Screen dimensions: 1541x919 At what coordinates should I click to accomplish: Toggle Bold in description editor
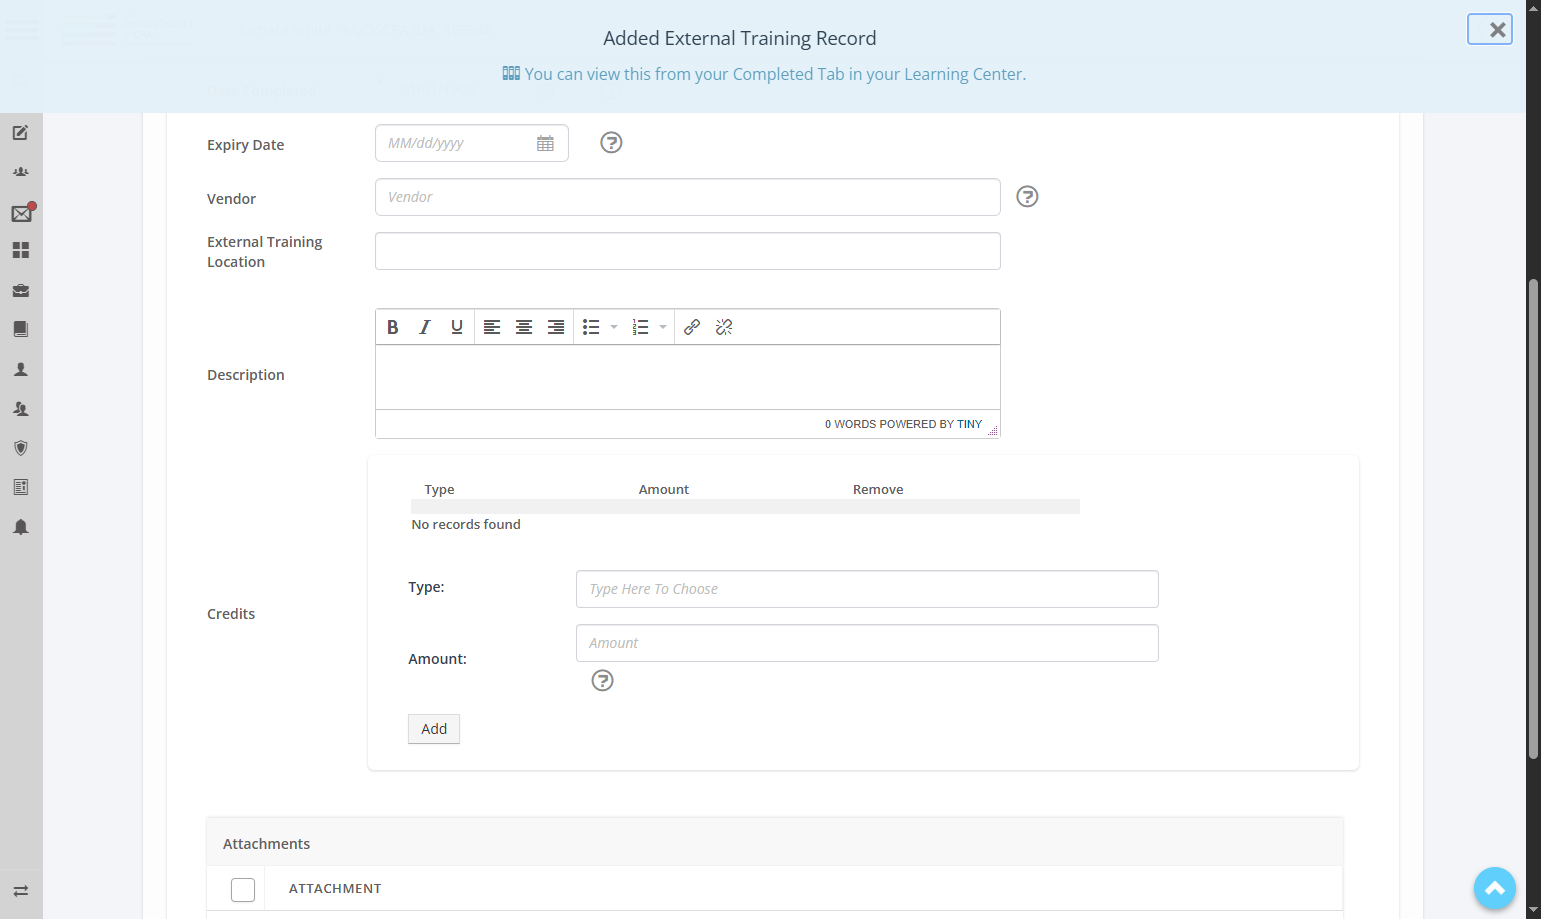tap(393, 327)
